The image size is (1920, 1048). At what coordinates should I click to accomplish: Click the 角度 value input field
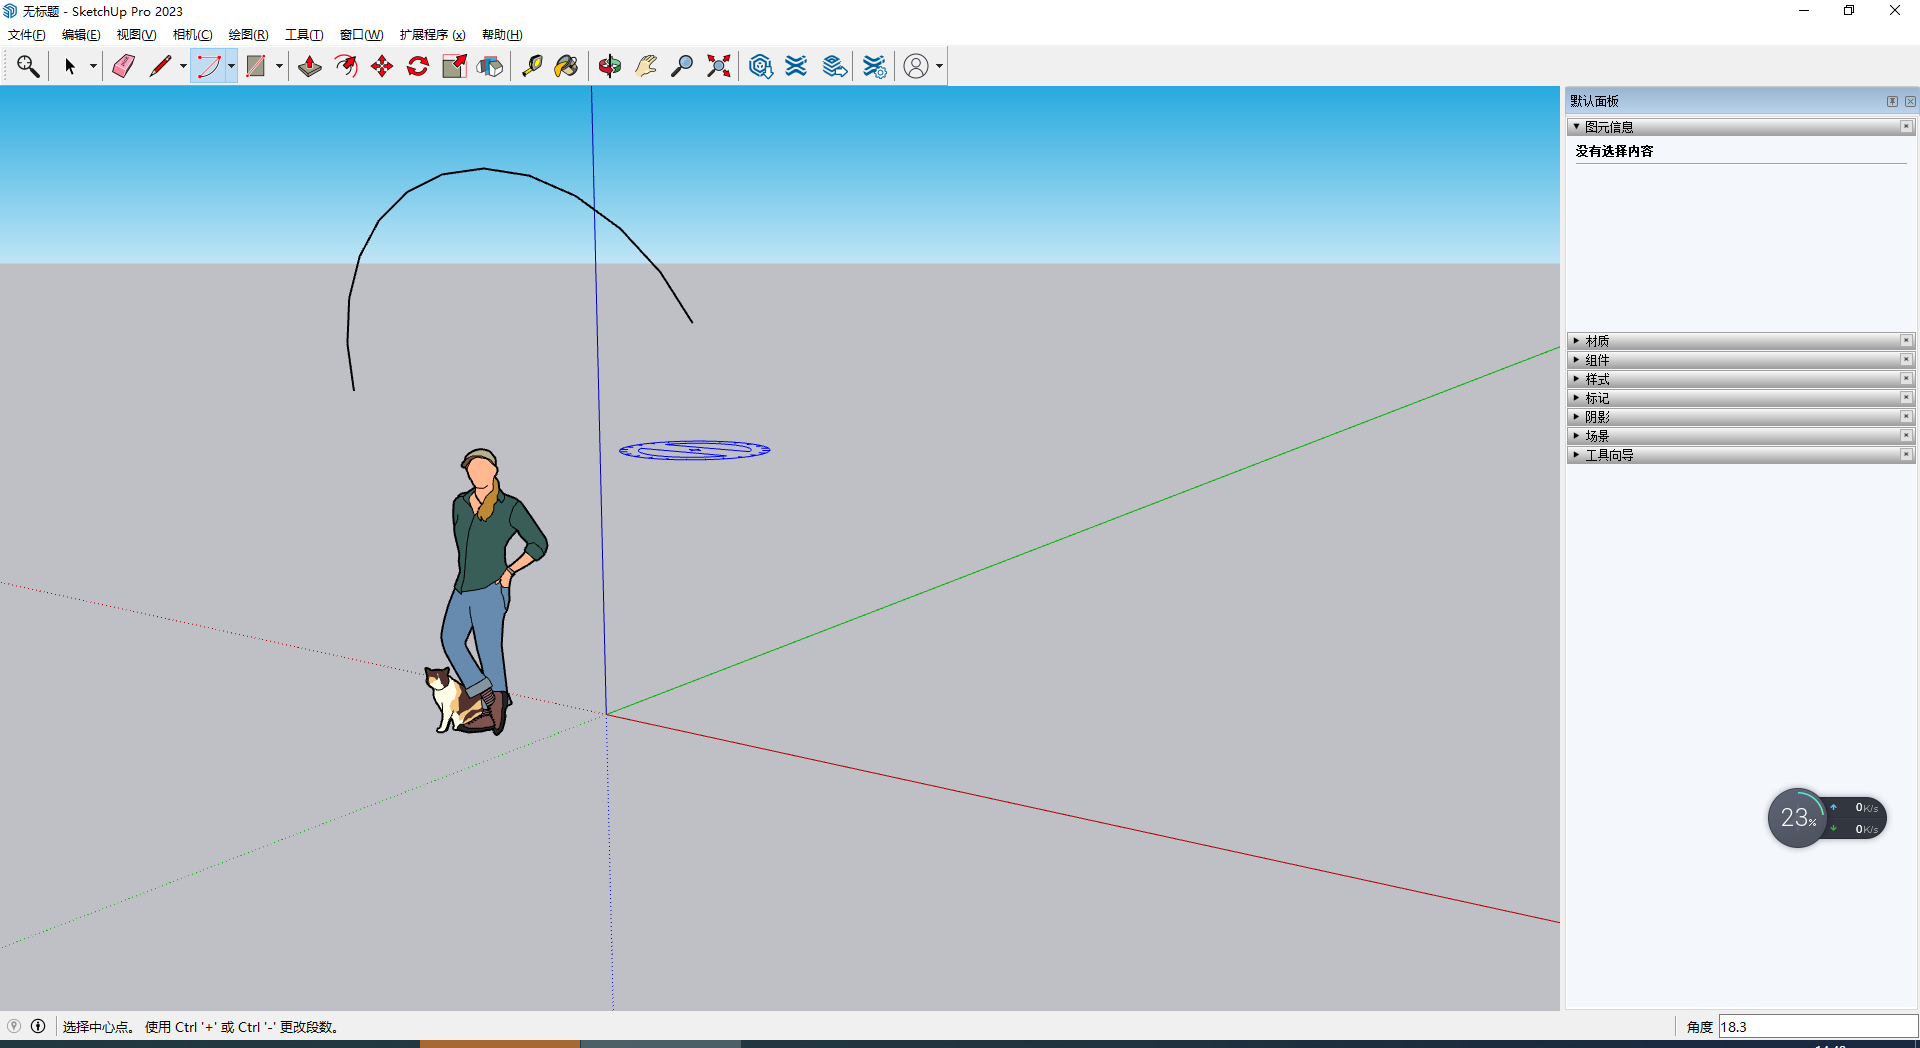(x=1816, y=1027)
